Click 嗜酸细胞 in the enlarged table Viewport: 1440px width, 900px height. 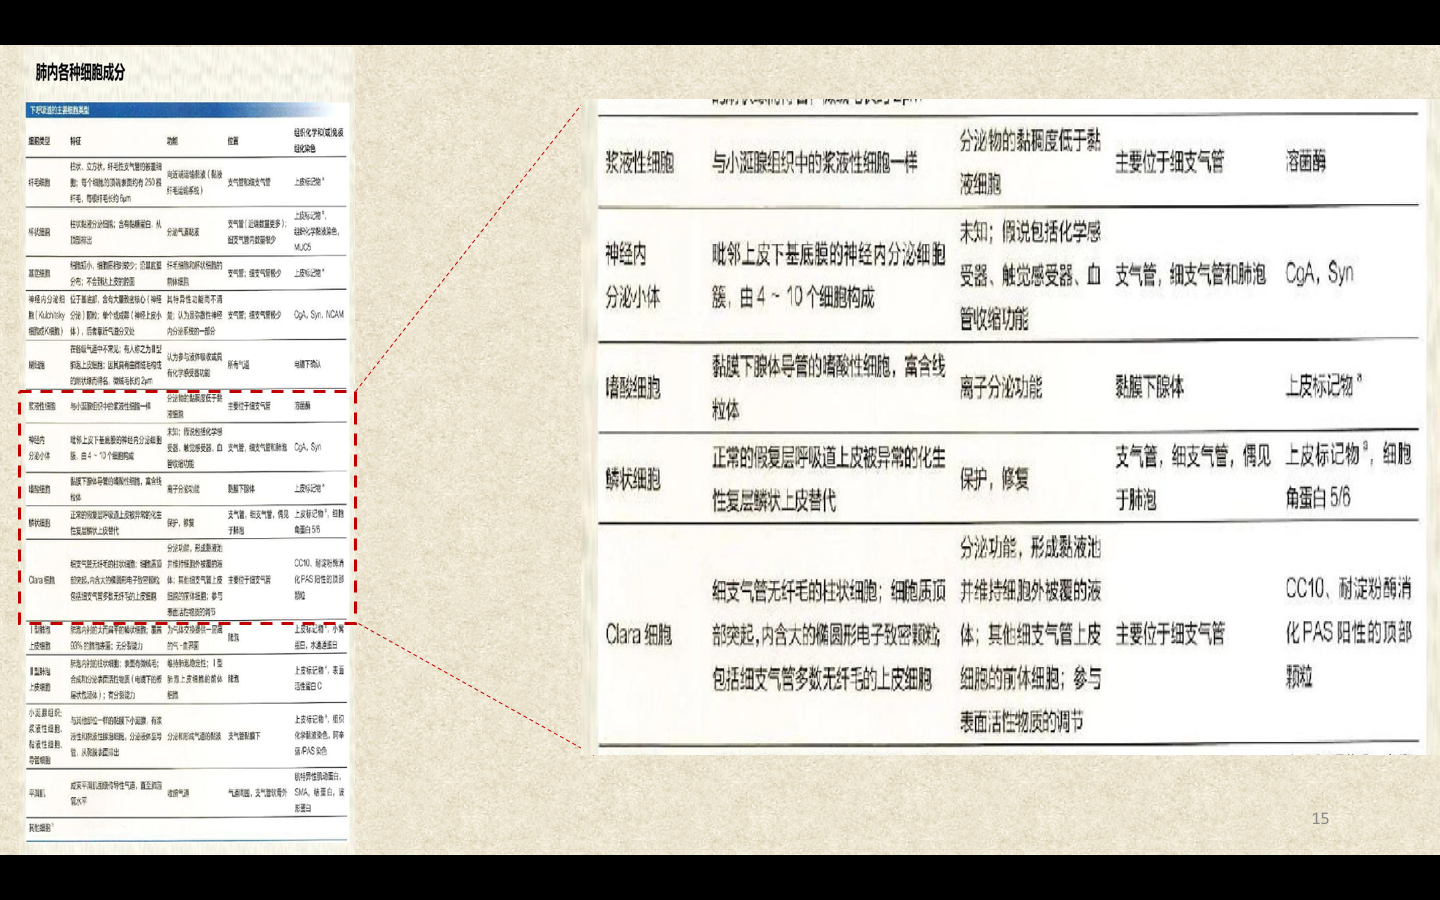[x=633, y=388]
